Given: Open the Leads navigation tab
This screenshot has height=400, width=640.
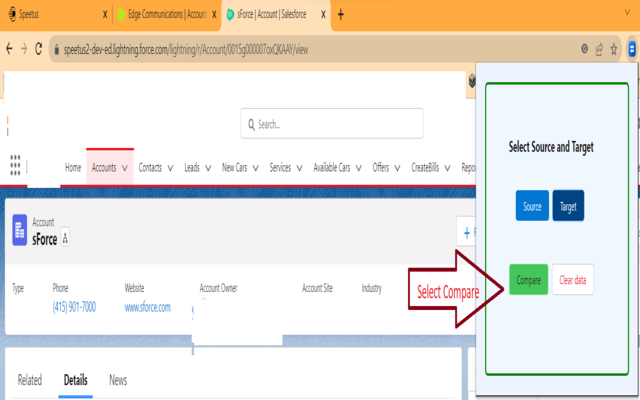Looking at the screenshot, I should (x=192, y=168).
